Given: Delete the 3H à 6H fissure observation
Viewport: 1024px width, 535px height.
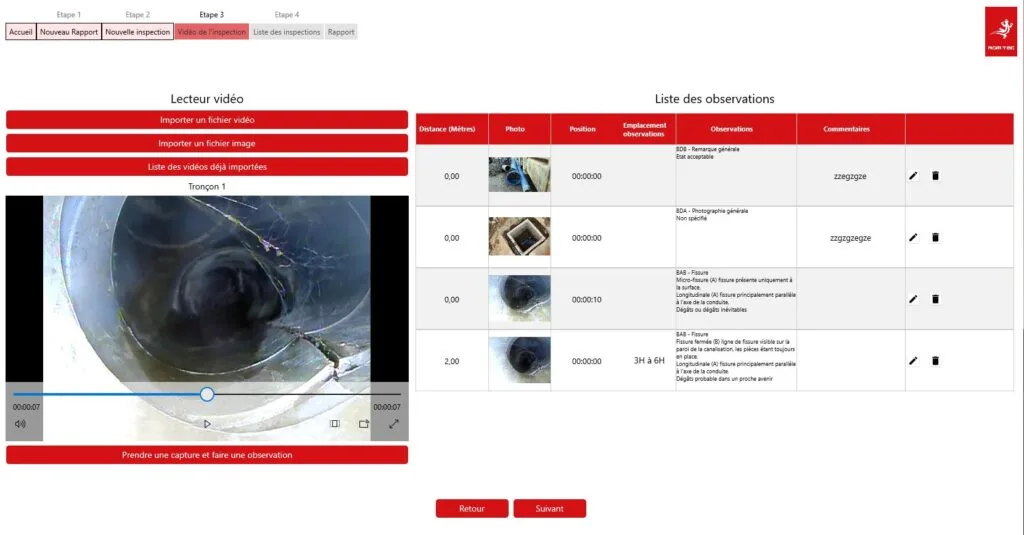Looking at the screenshot, I should (935, 361).
